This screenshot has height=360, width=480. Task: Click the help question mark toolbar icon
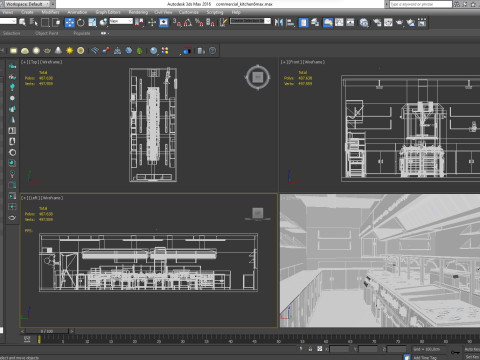coord(212,51)
